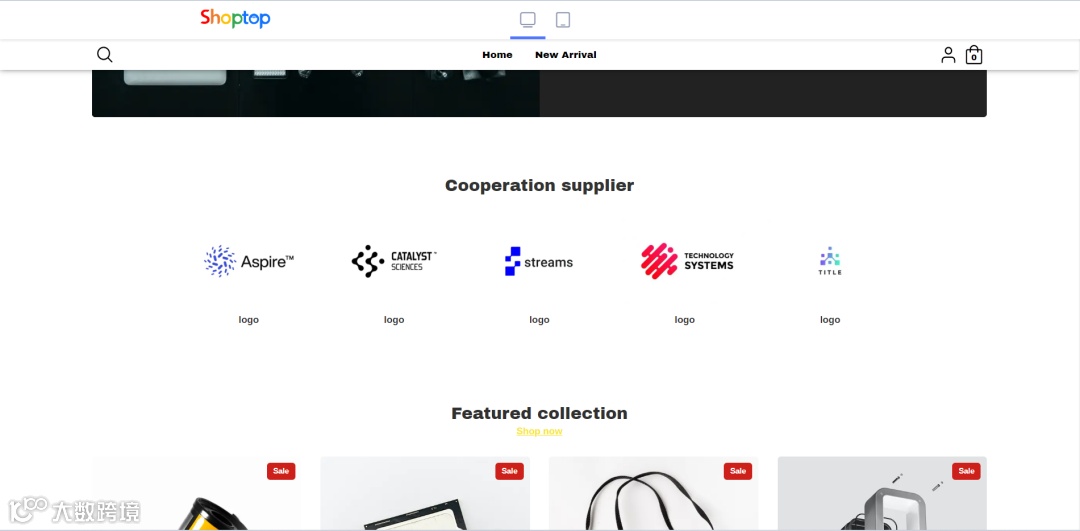Click the dark hero banner image

pyautogui.click(x=315, y=93)
